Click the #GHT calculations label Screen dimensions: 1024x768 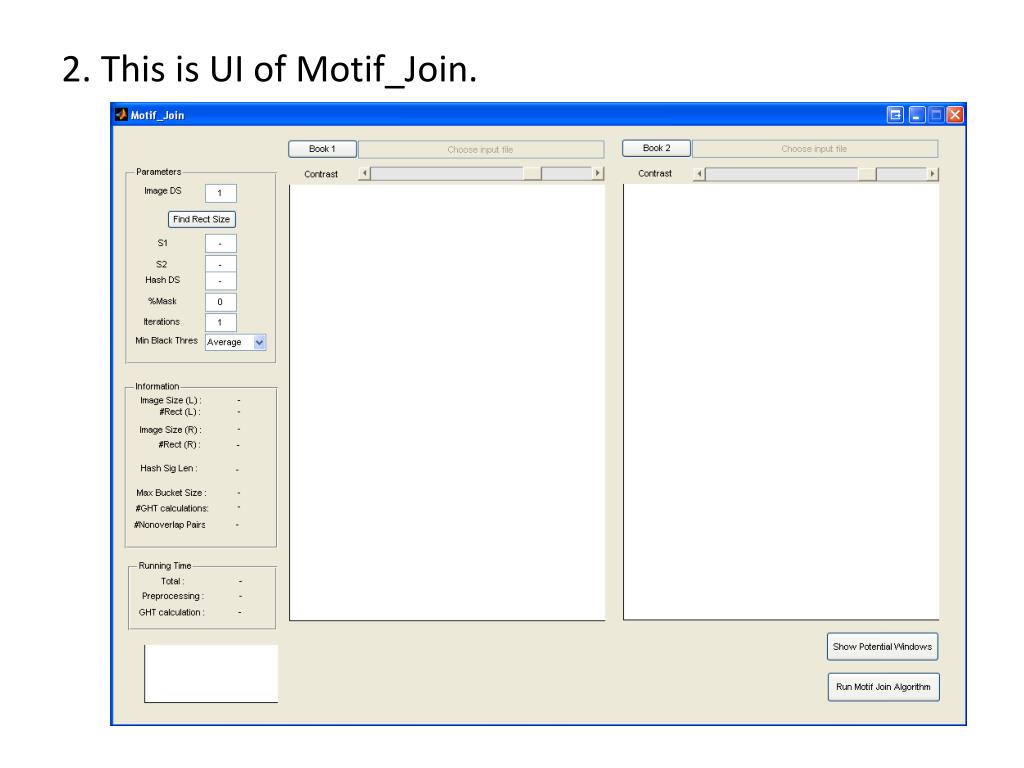click(x=172, y=509)
